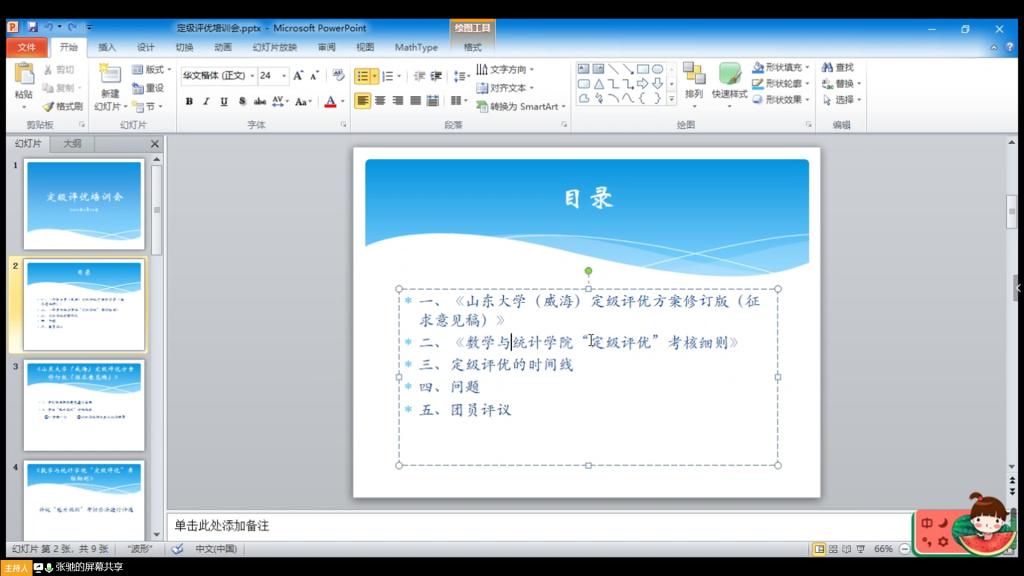This screenshot has width=1024, height=576.
Task: Center-align the paragraph text
Action: pos(380,101)
